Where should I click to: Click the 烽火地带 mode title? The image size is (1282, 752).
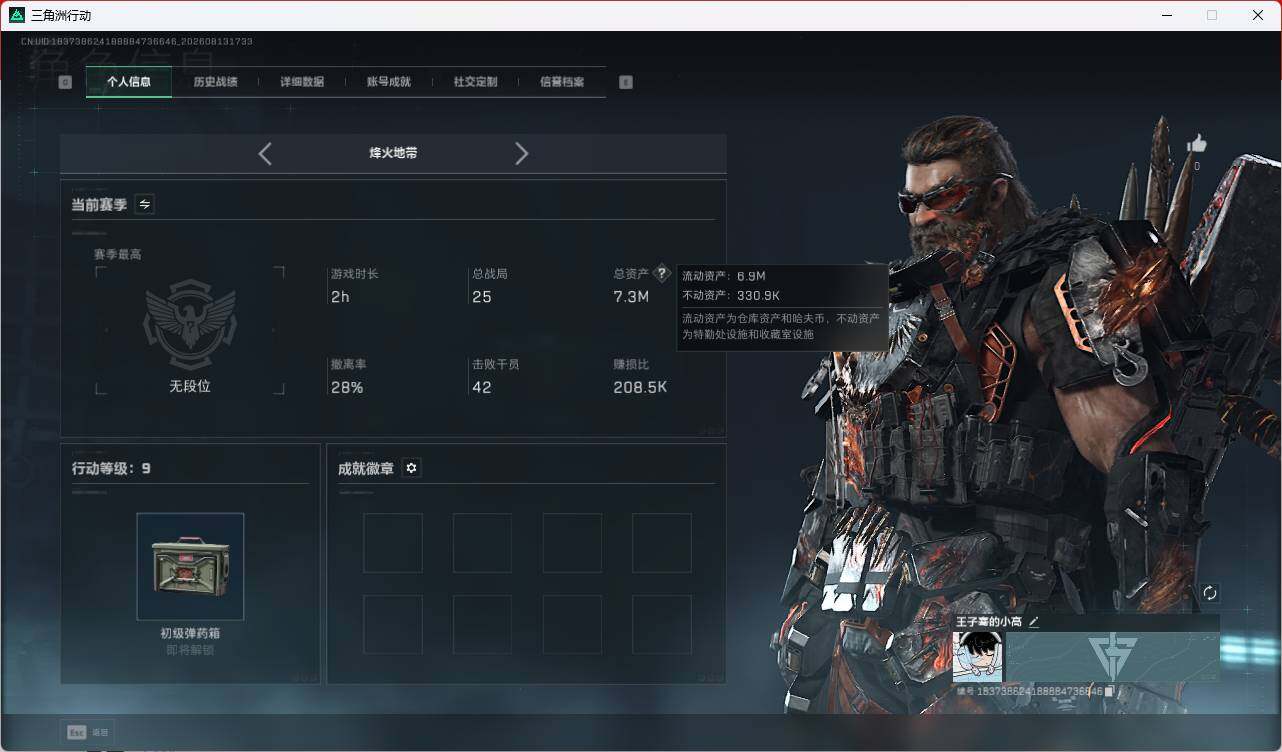tap(393, 153)
